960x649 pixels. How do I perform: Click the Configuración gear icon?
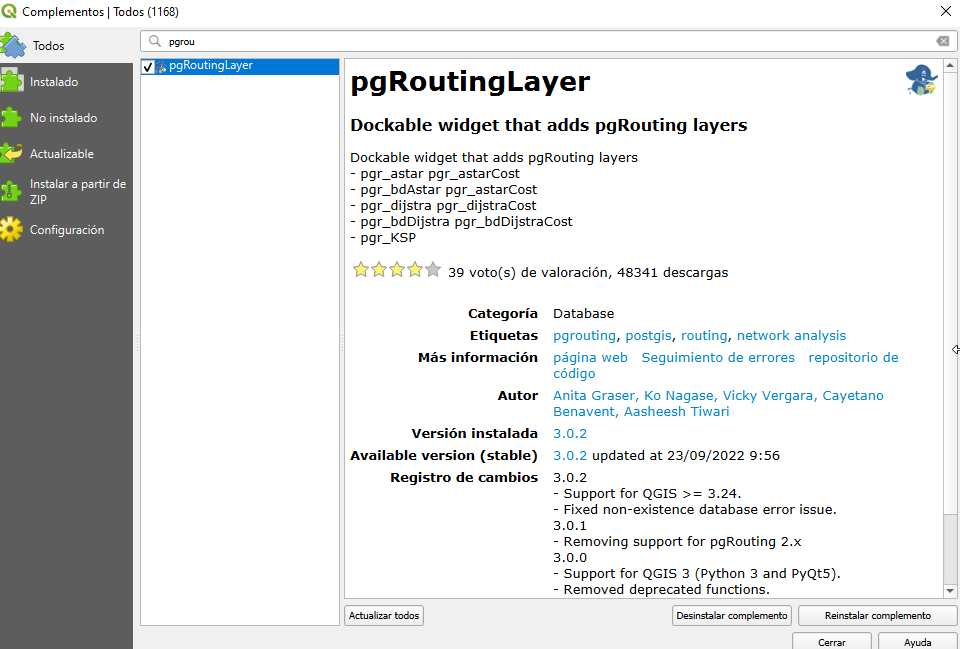[11, 230]
